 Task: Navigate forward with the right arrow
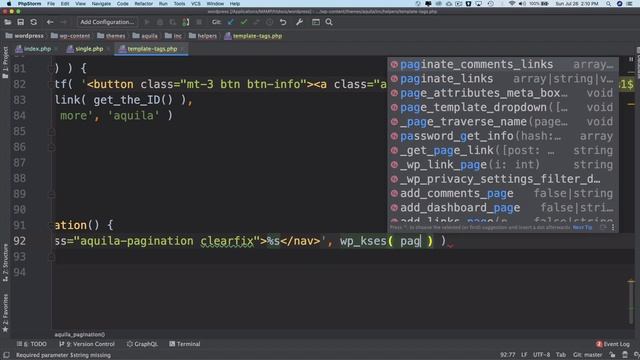click(63, 22)
